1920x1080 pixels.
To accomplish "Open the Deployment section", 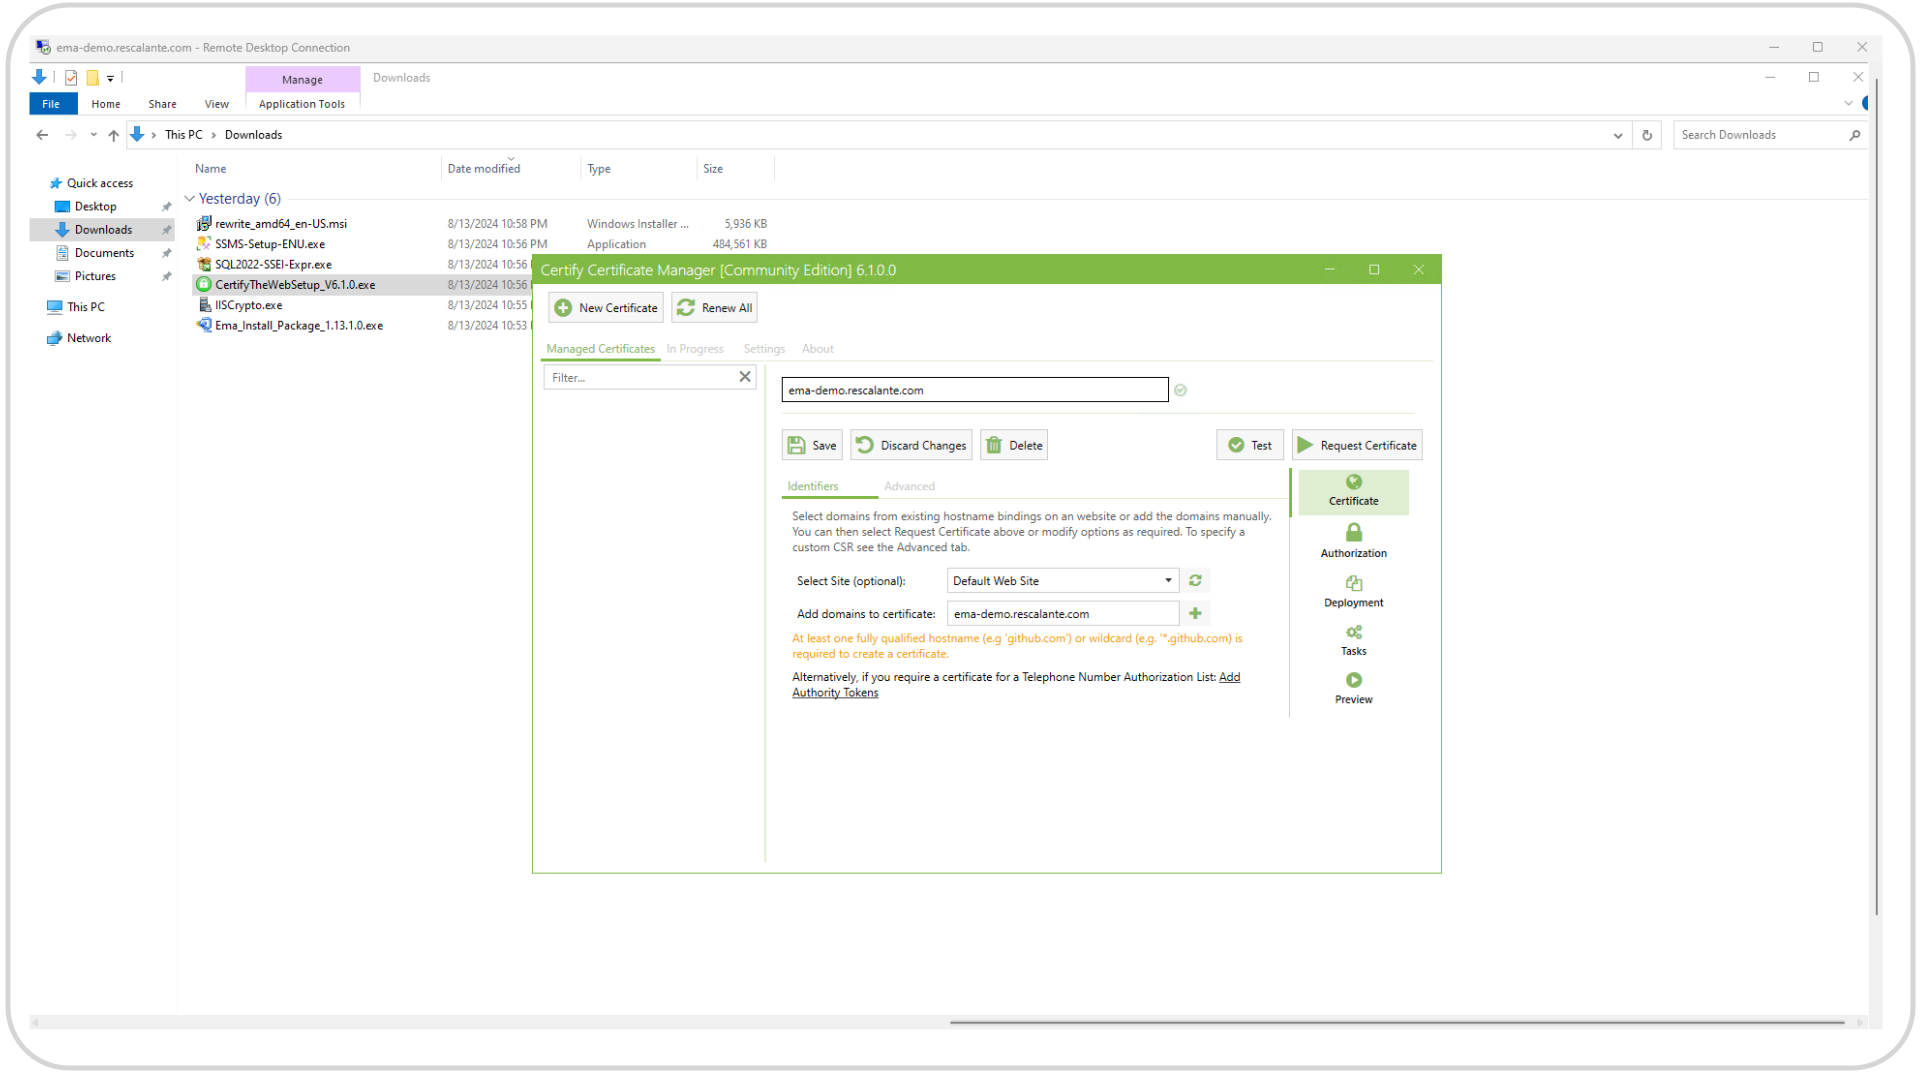I will 1353,591.
